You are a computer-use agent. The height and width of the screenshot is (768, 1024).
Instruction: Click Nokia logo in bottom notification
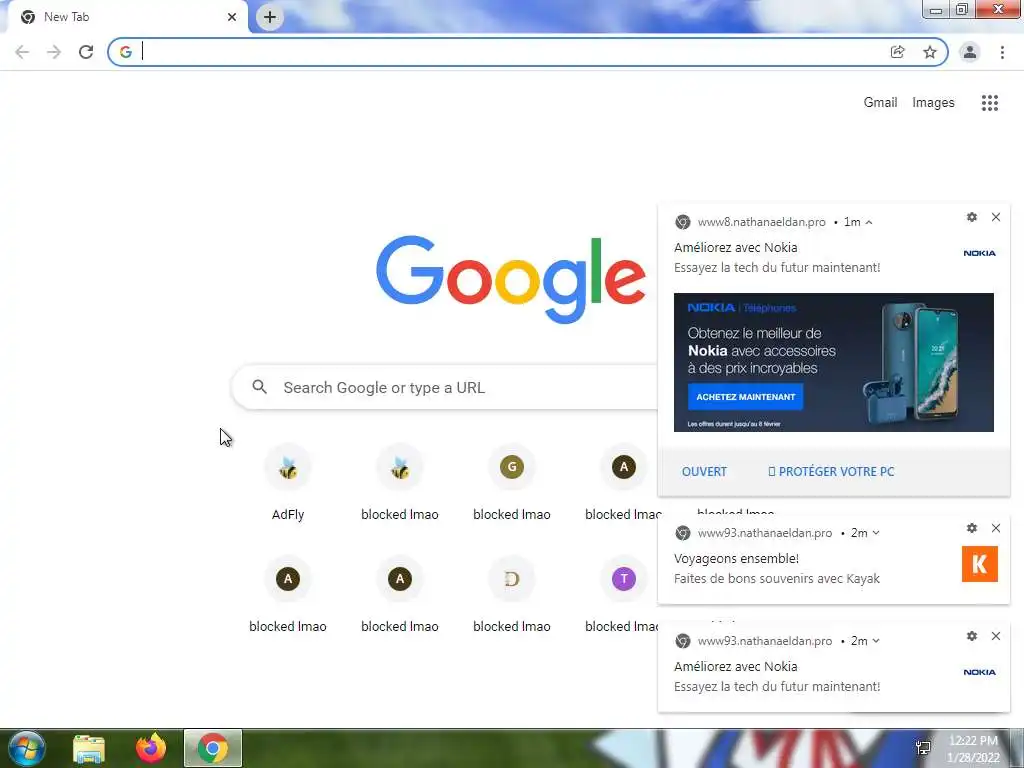(980, 672)
